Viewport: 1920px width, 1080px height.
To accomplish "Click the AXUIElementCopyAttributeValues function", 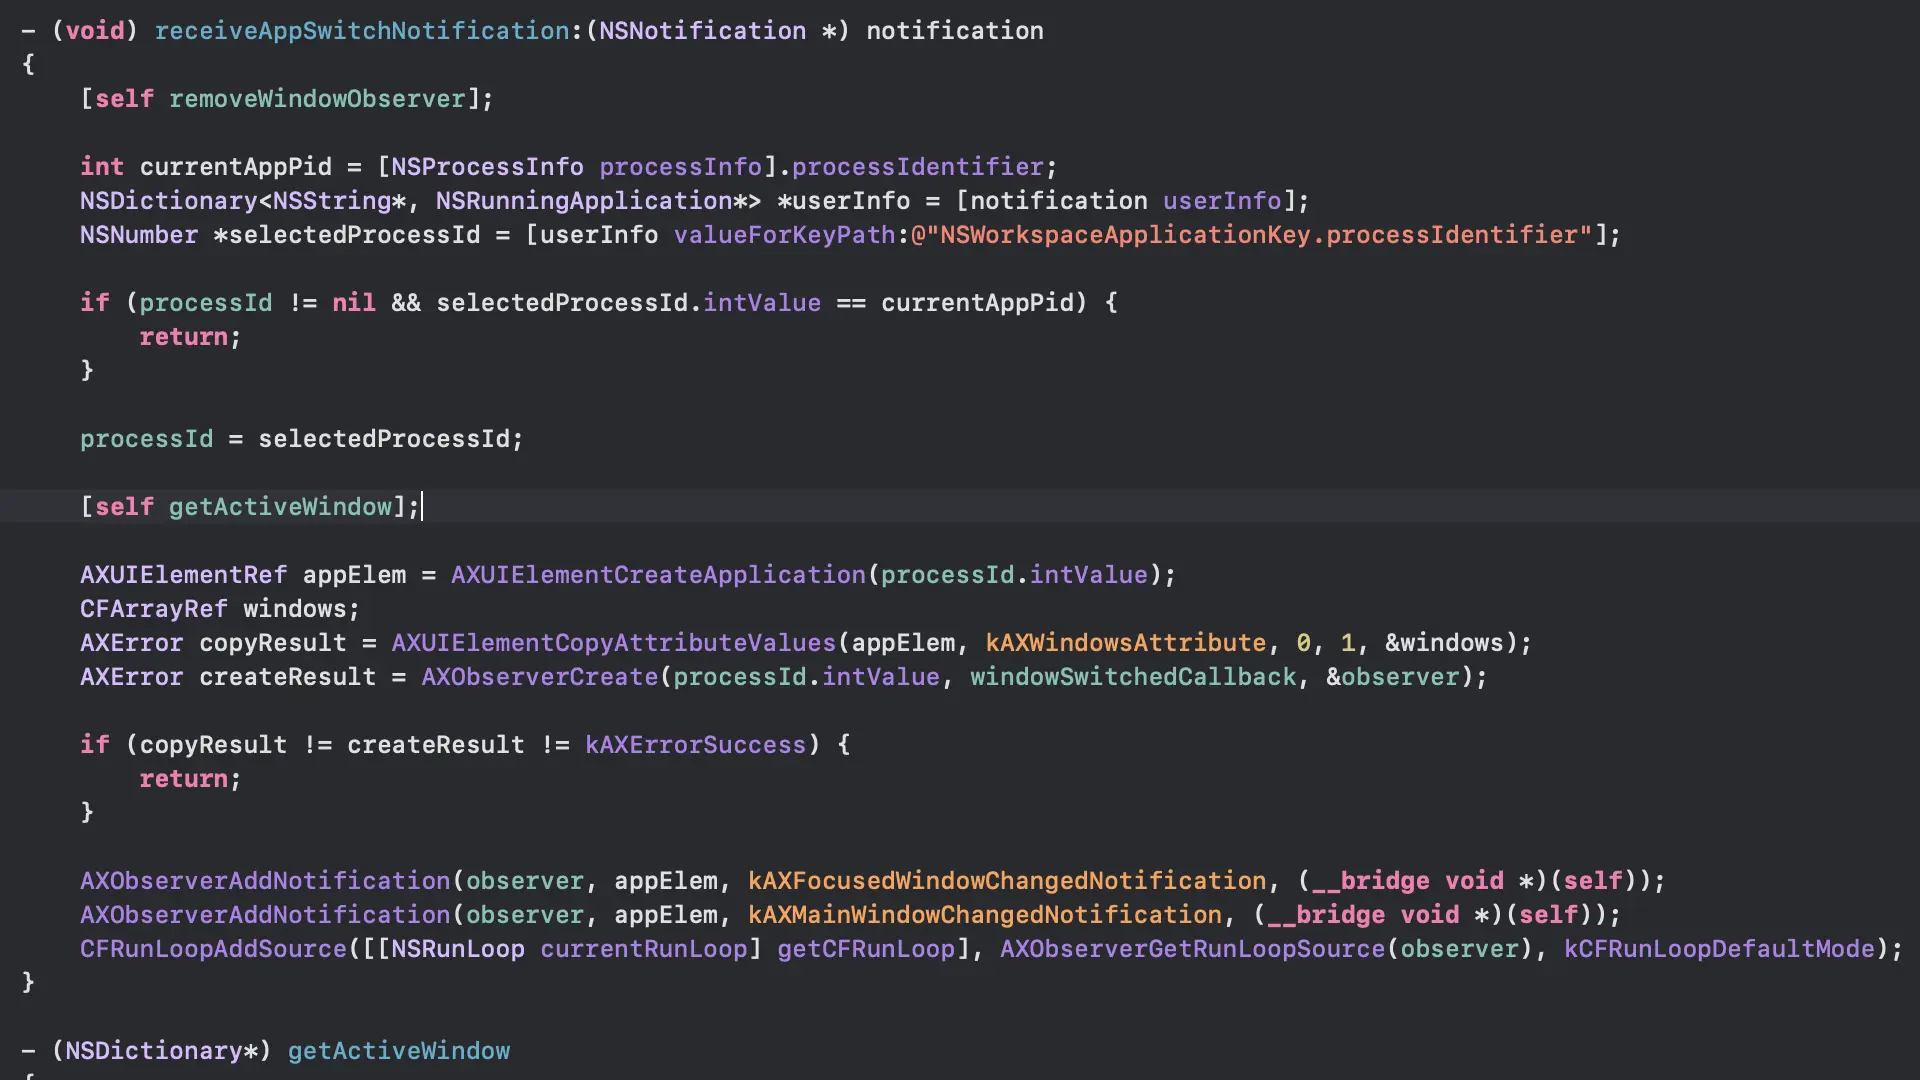I will [x=613, y=643].
